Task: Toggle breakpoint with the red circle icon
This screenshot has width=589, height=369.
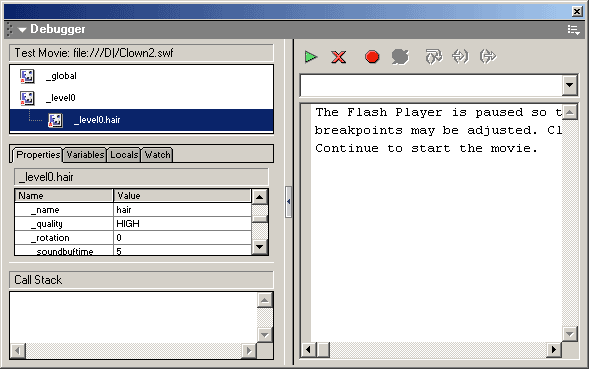Action: (372, 57)
